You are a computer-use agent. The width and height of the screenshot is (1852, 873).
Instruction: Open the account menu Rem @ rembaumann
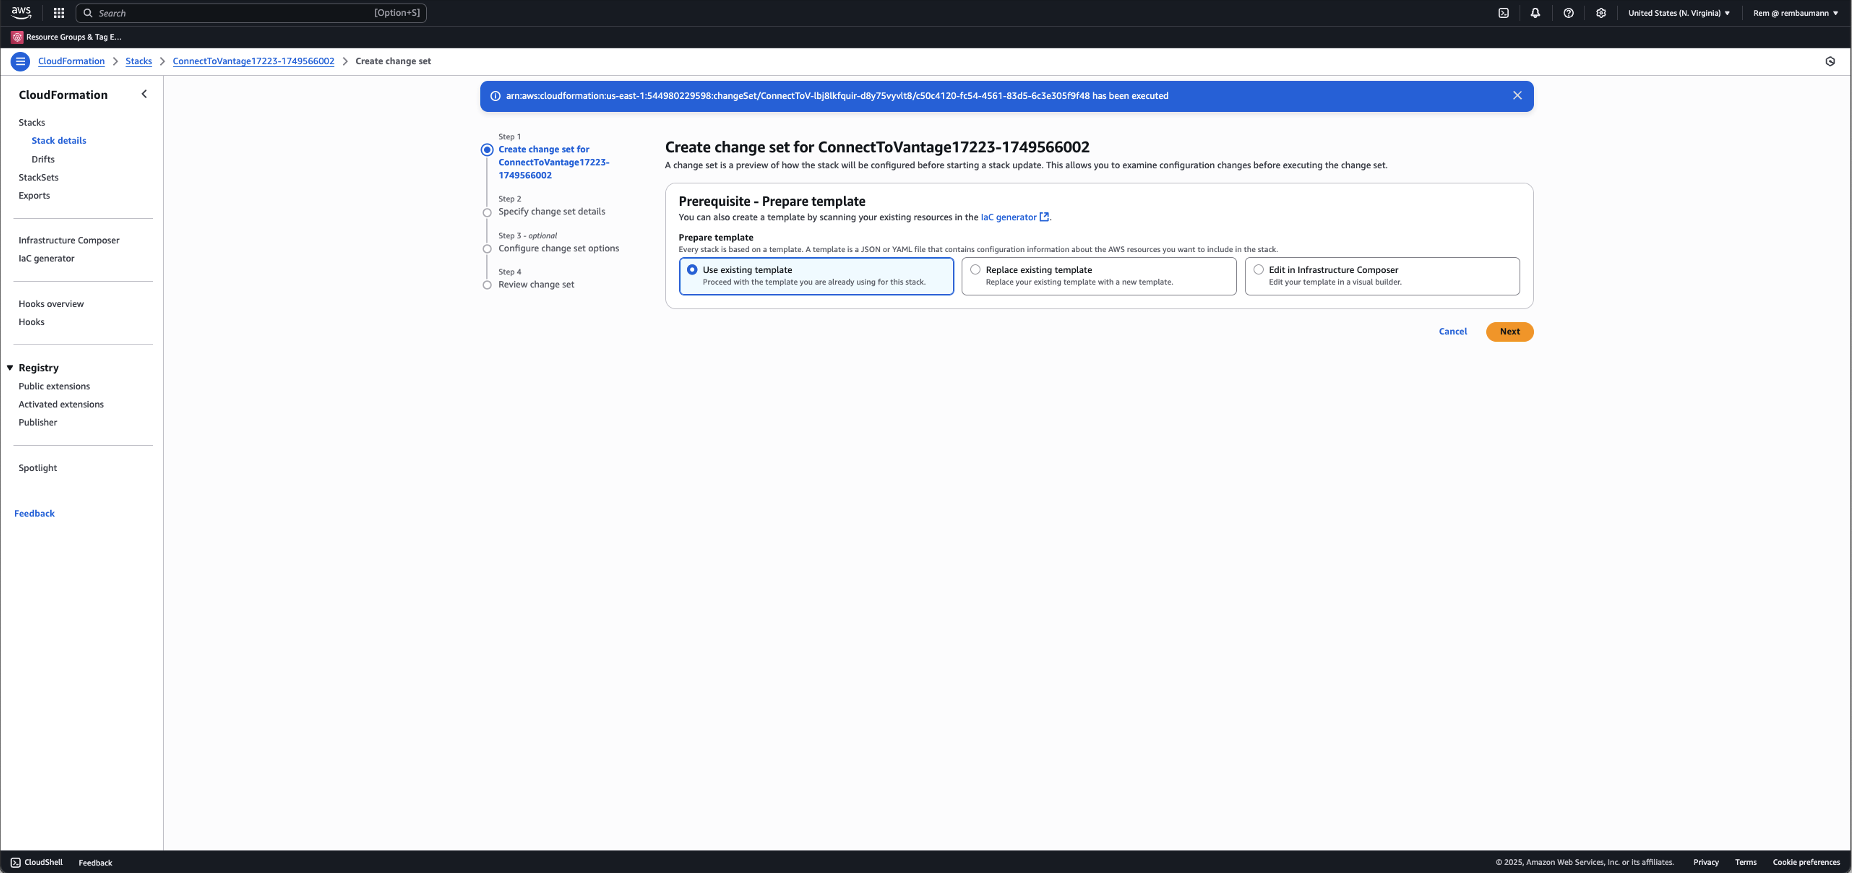tap(1796, 13)
